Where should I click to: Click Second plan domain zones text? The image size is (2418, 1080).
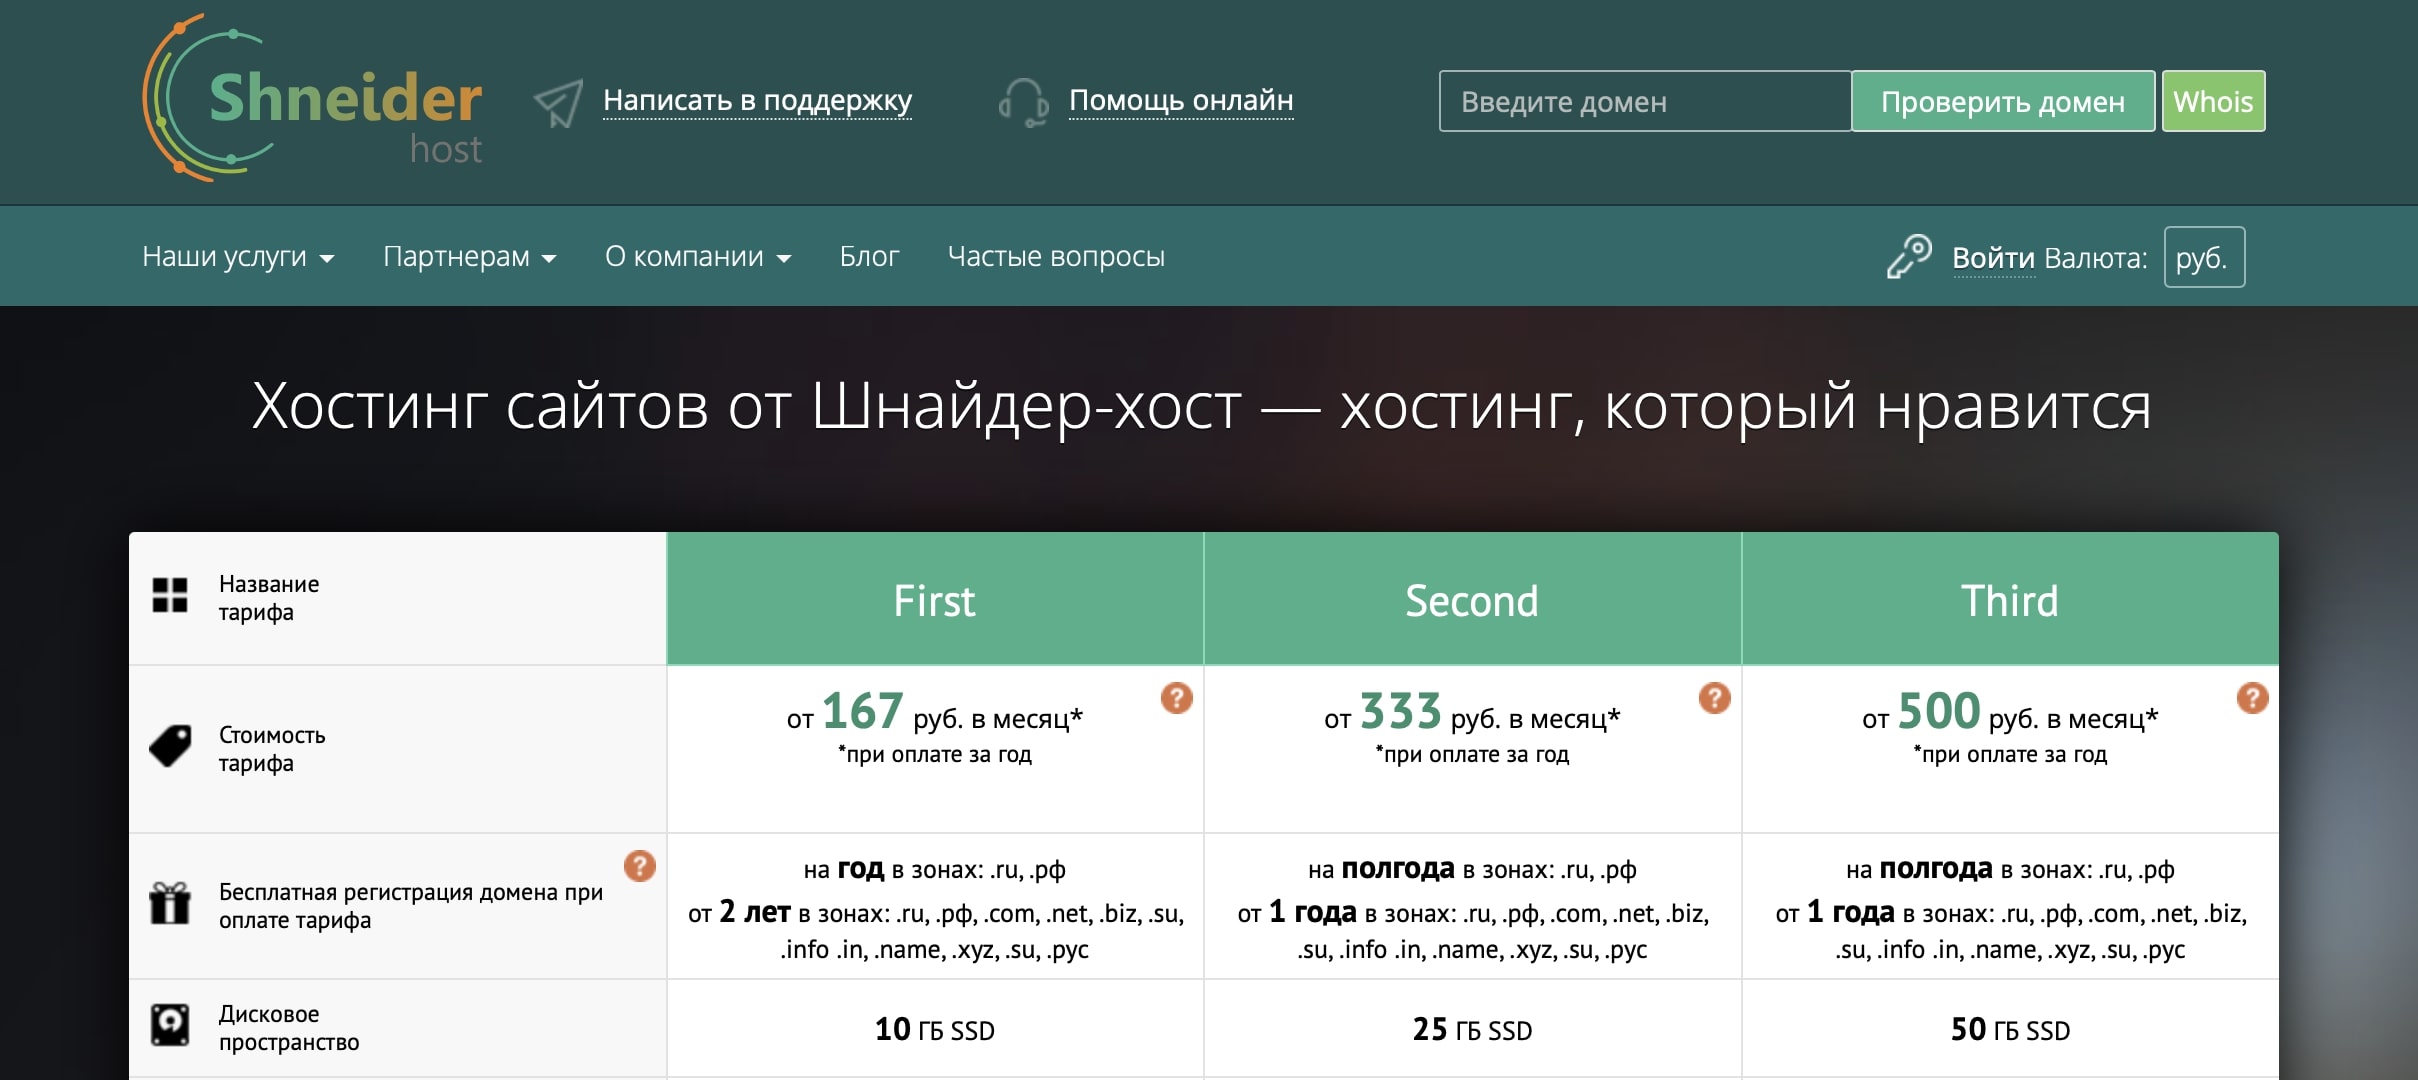click(1472, 908)
